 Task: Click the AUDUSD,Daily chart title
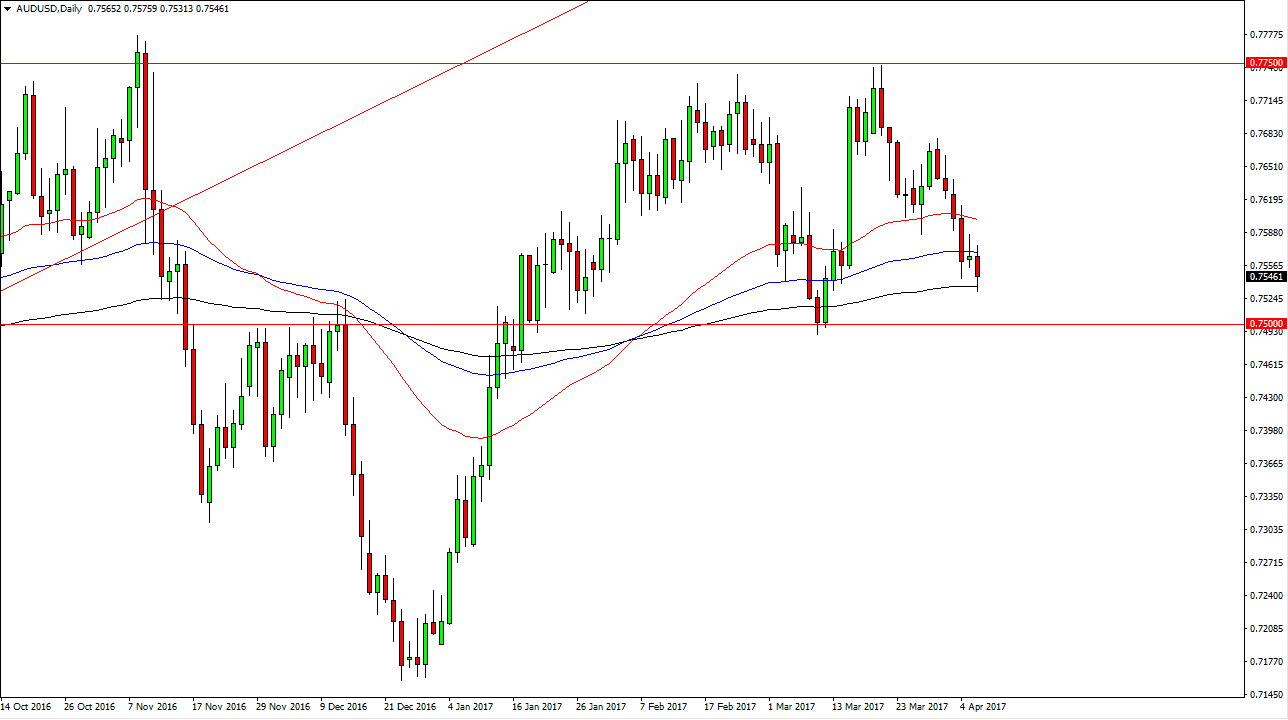(50, 7)
